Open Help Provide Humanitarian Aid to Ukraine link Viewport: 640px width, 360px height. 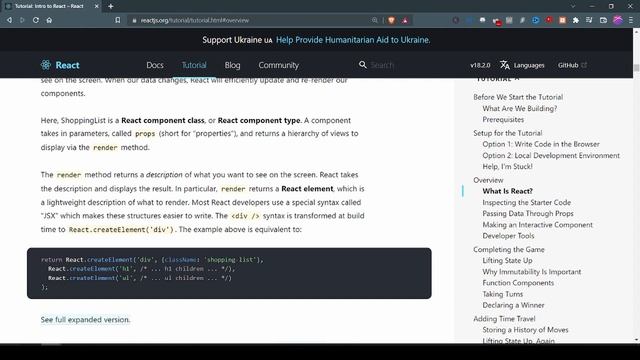coord(353,40)
